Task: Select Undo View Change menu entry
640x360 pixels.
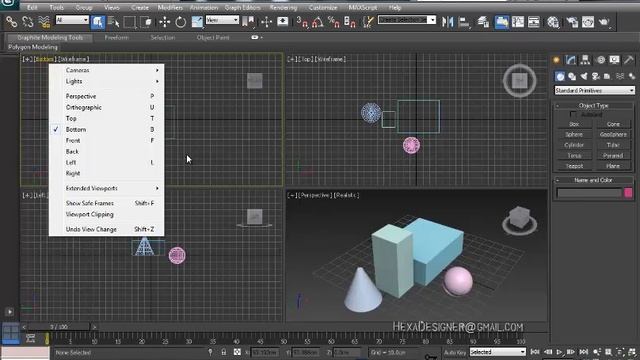Action: pos(107,229)
